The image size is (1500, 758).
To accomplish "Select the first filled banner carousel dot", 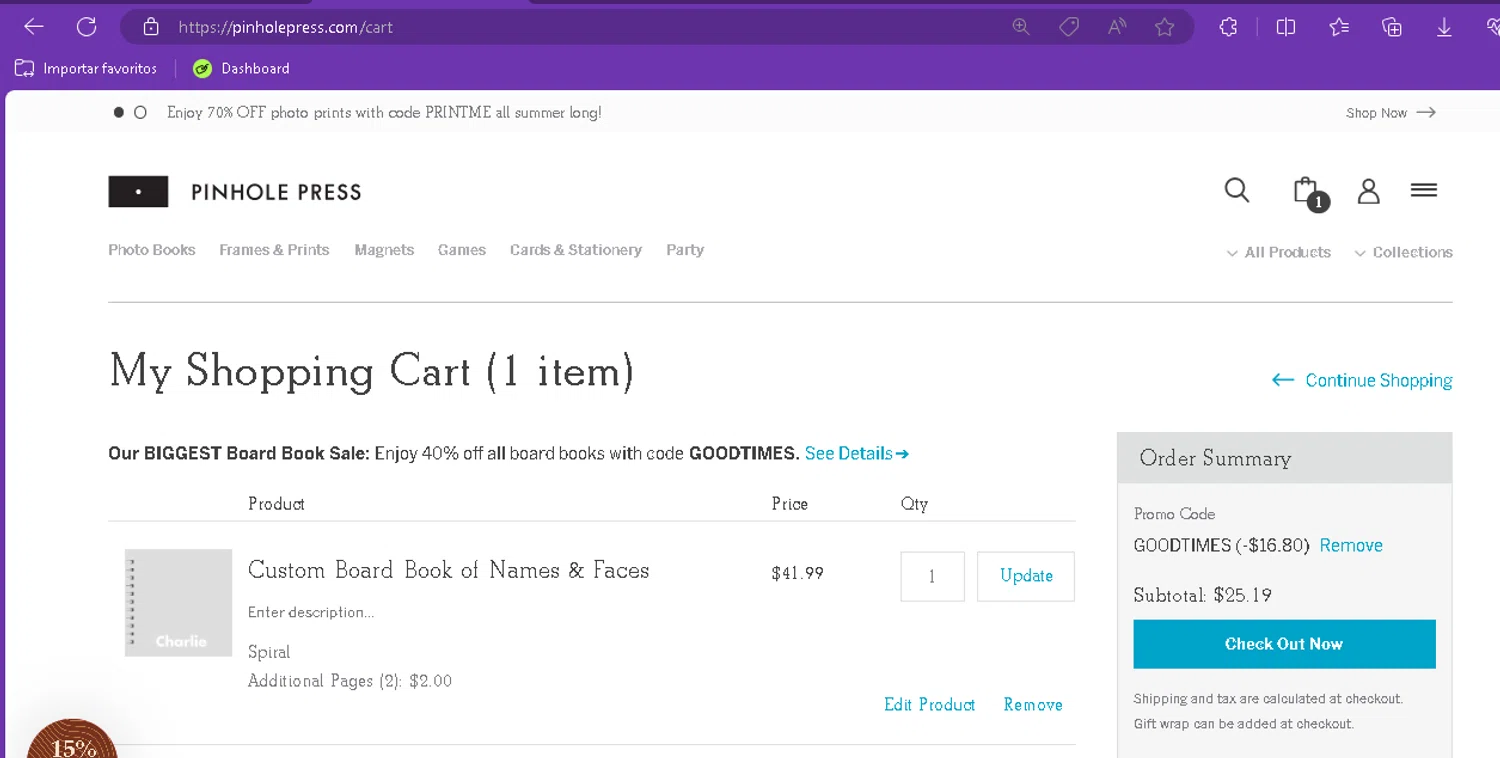I will pyautogui.click(x=119, y=113).
